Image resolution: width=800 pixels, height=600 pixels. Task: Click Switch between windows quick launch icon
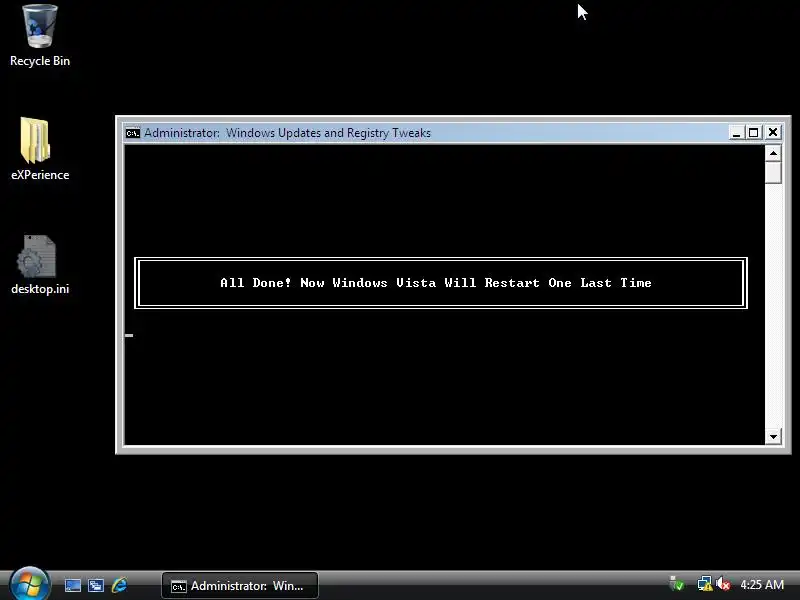point(96,585)
